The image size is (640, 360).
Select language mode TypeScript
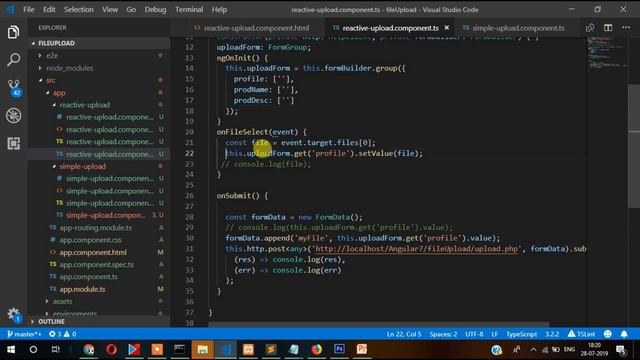(522, 334)
